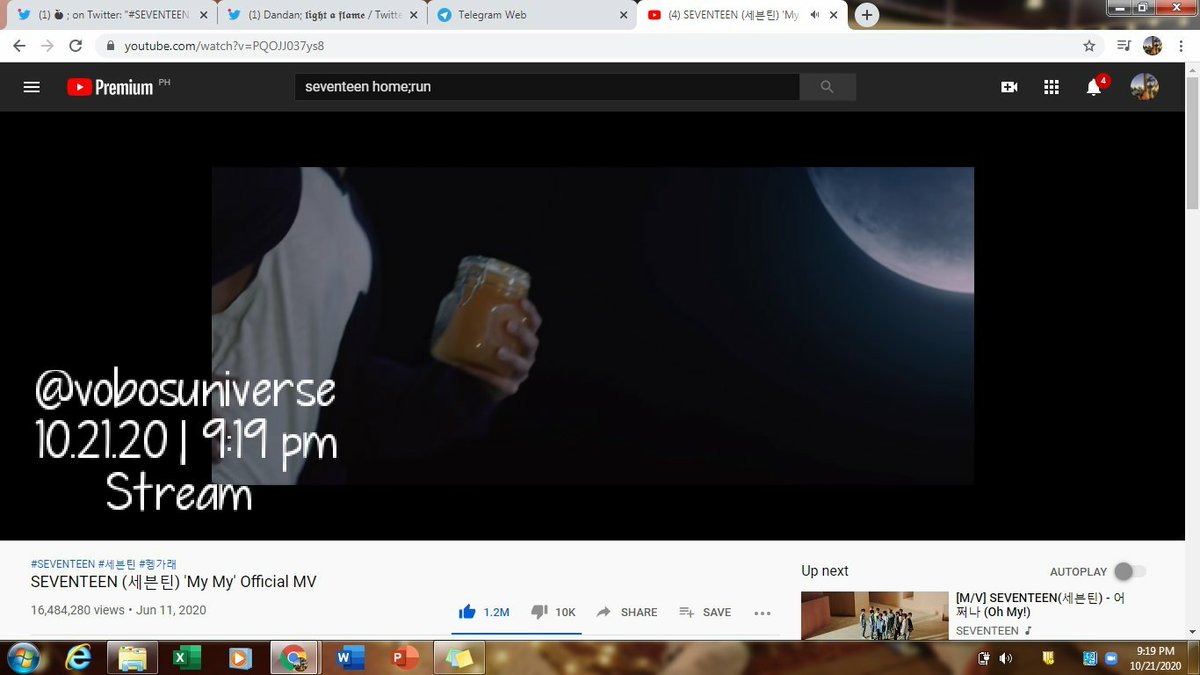Open the more actions three-dot menu
Viewport: 1200px width, 675px height.
[762, 612]
